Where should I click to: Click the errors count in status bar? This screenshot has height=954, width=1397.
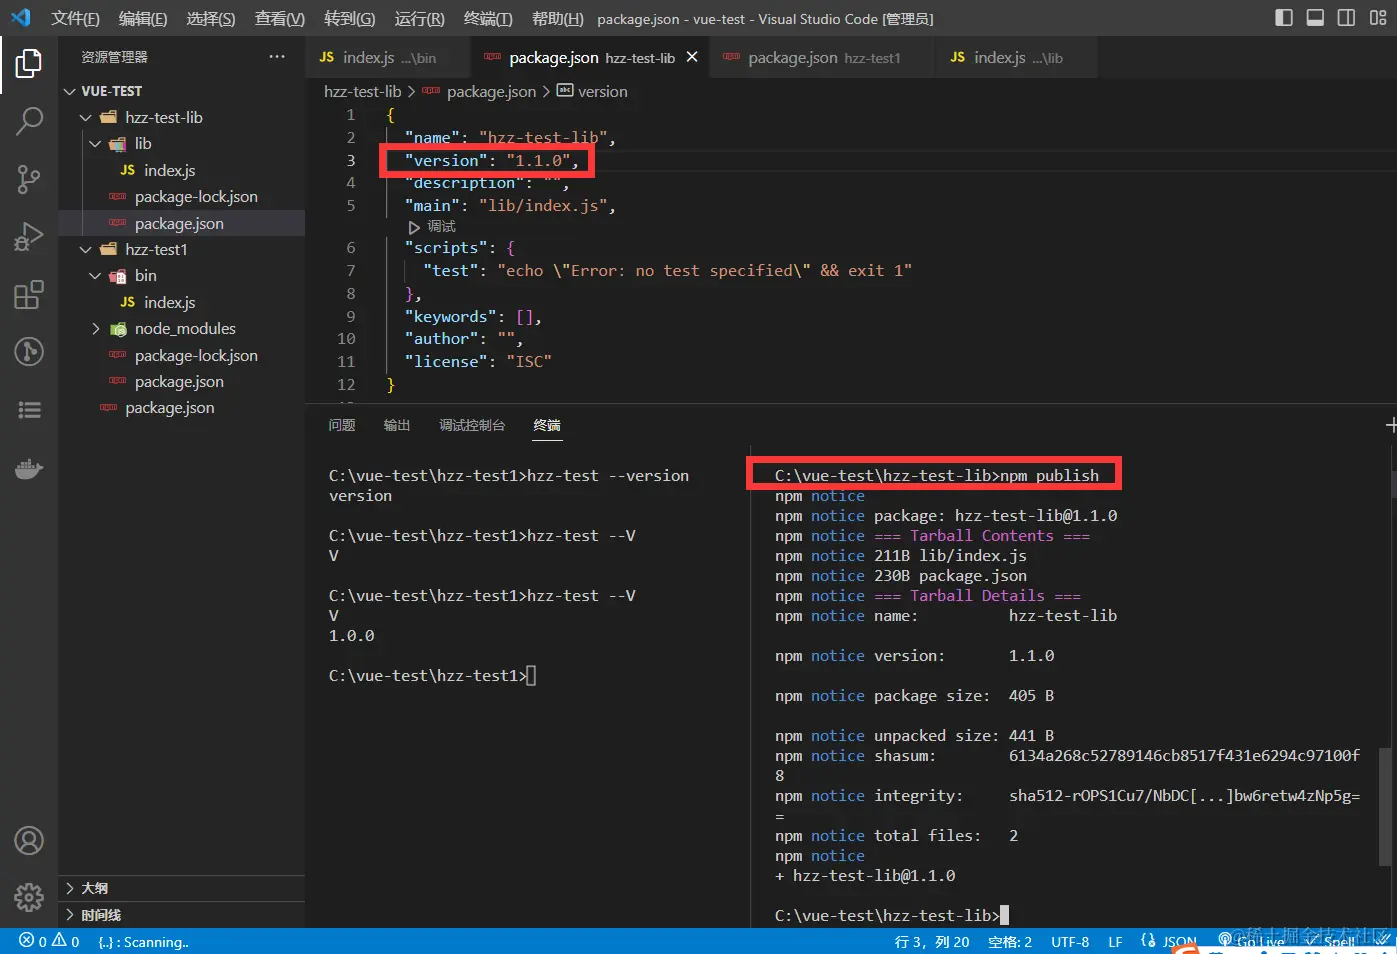35,941
